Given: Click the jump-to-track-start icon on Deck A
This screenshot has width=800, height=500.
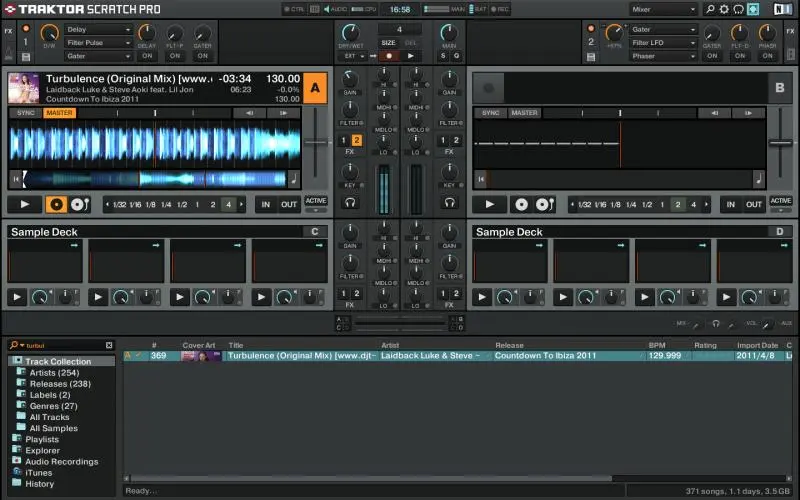Looking at the screenshot, I should coord(16,180).
